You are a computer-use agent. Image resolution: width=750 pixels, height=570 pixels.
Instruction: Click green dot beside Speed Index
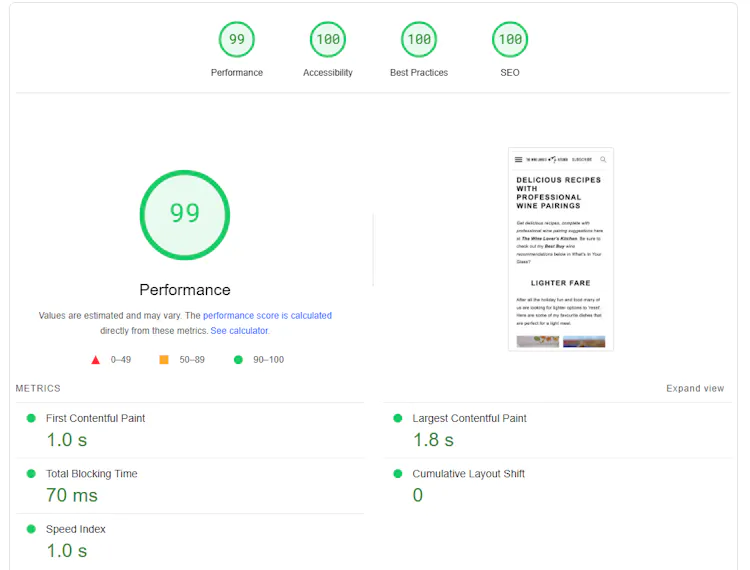pos(31,529)
